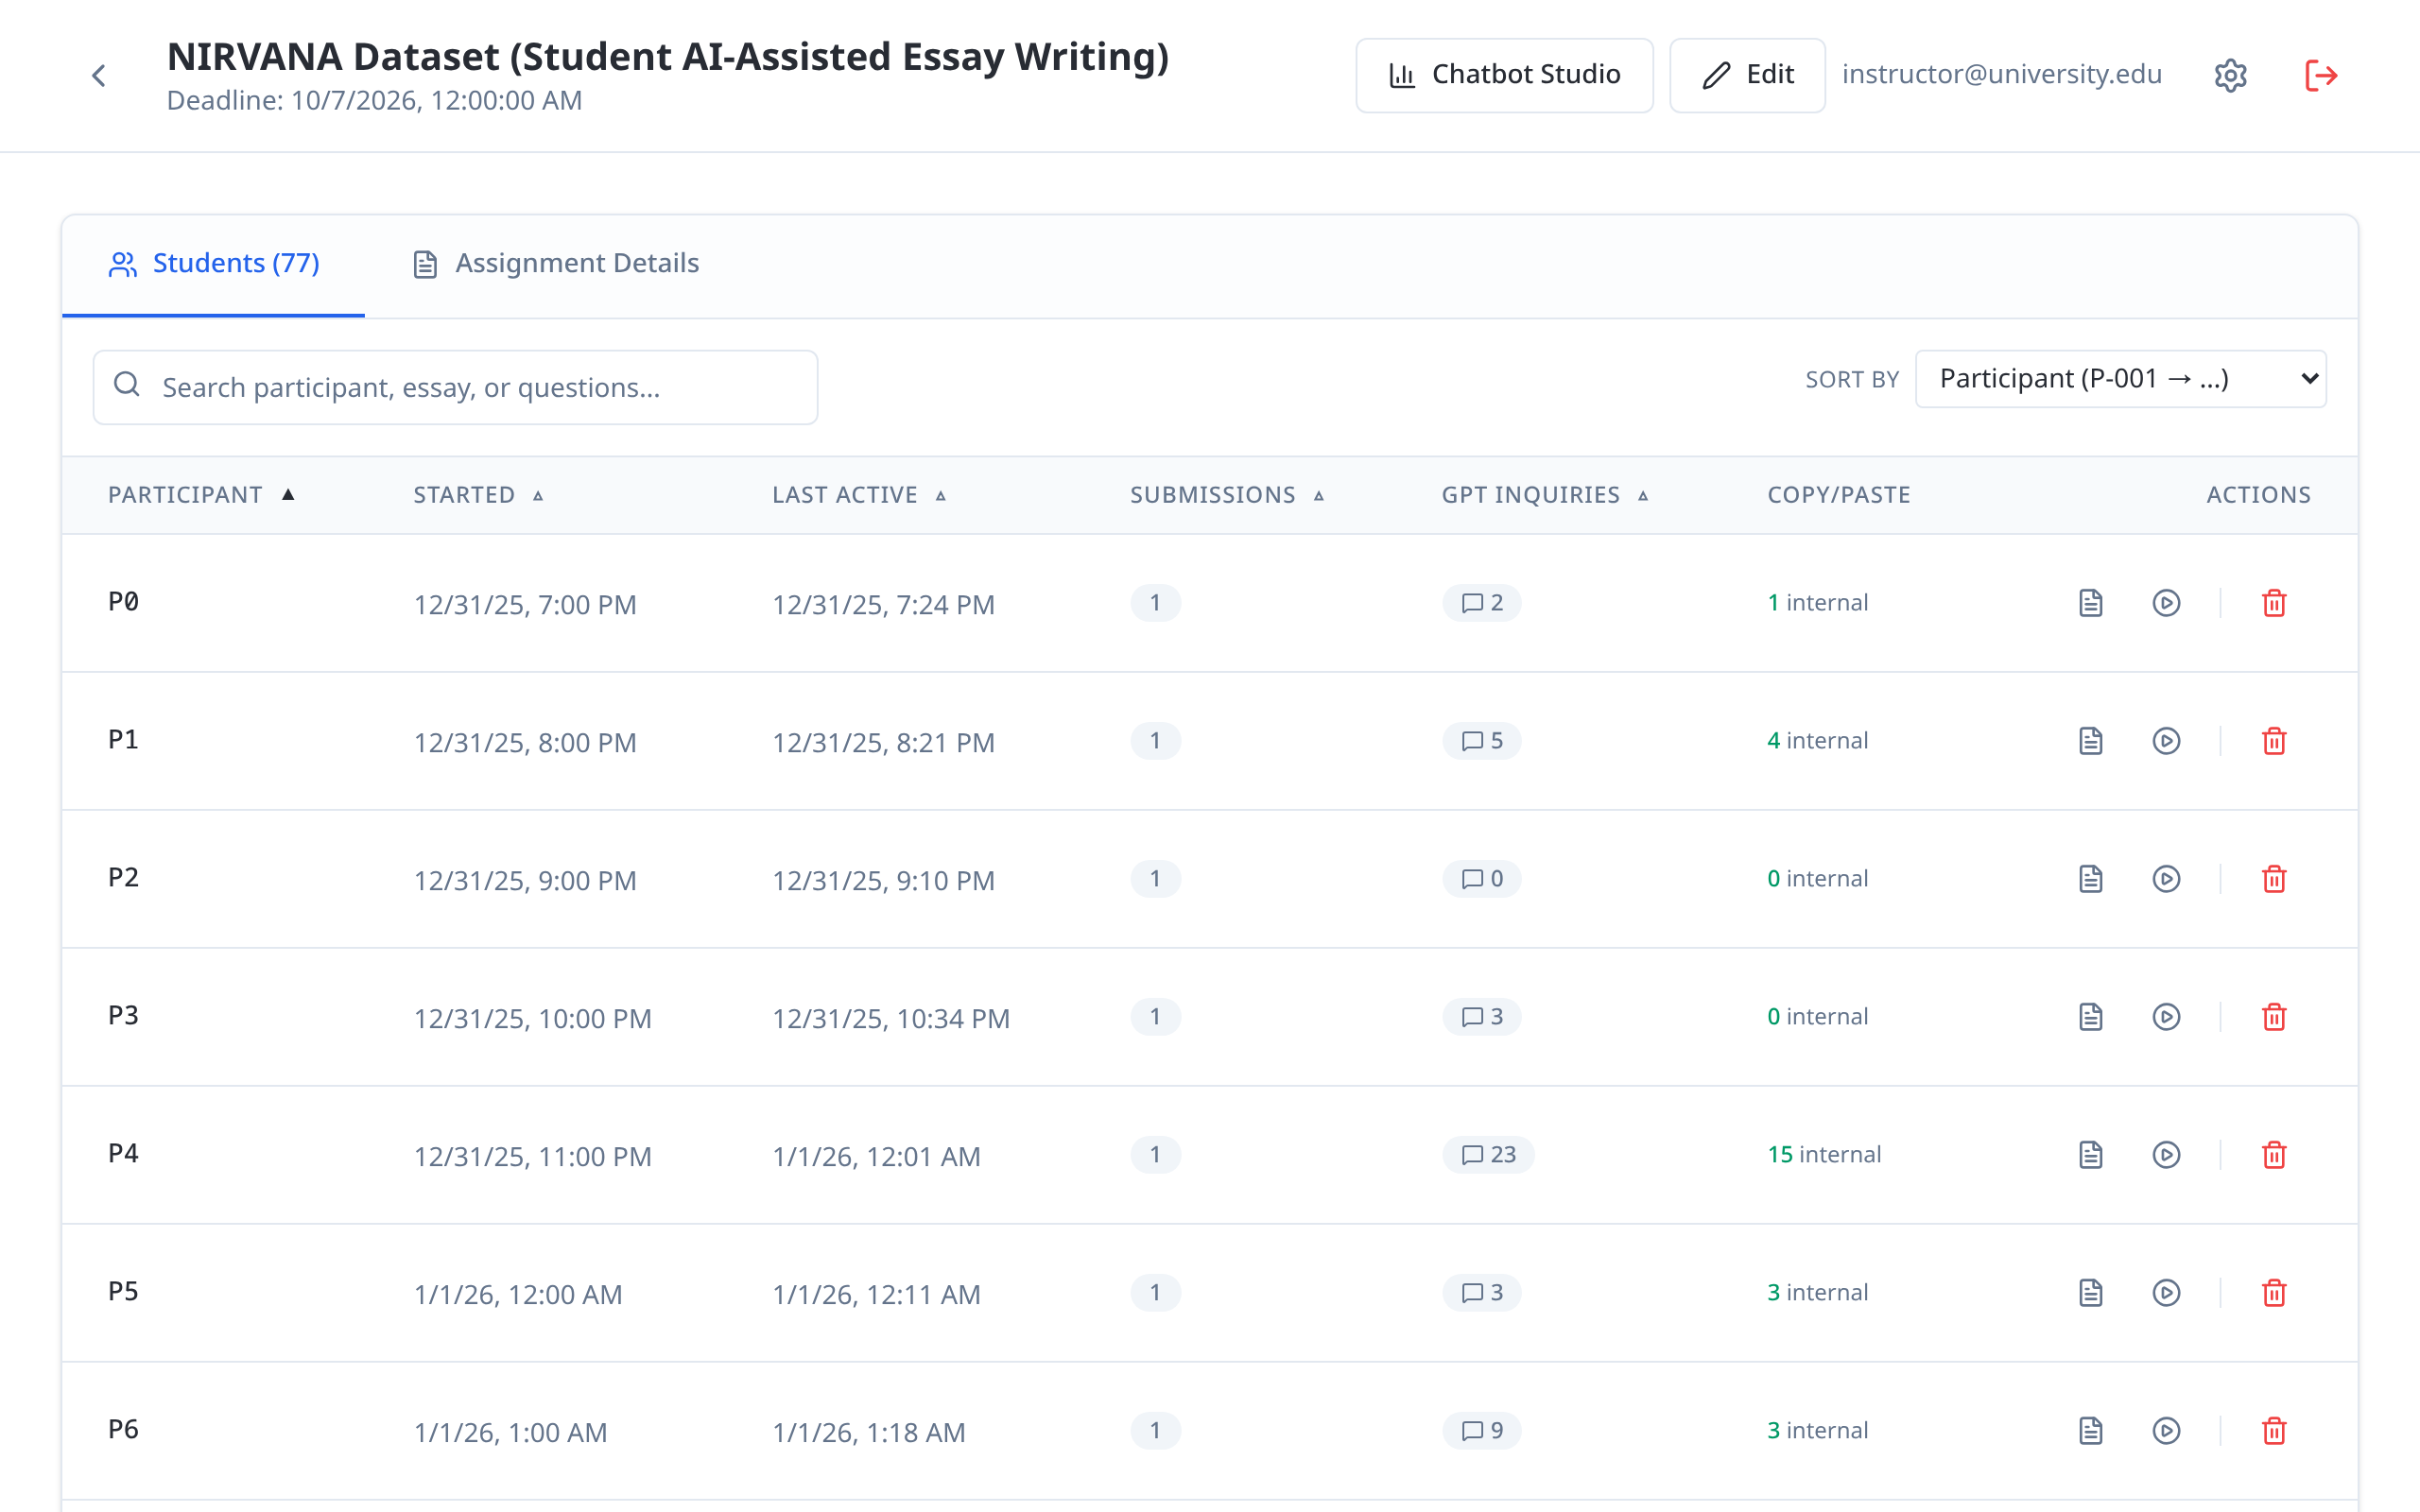This screenshot has width=2420, height=1512.
Task: Open essay document icon for P5
Action: (2090, 1293)
